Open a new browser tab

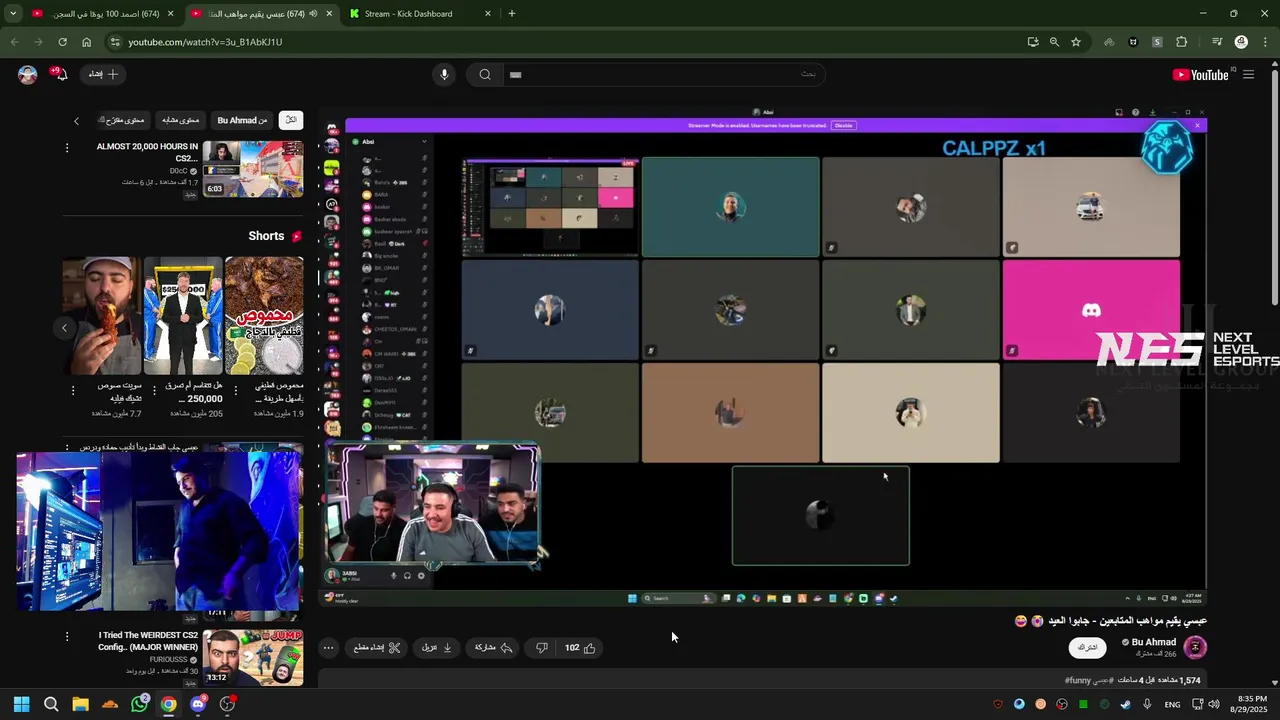(x=512, y=14)
